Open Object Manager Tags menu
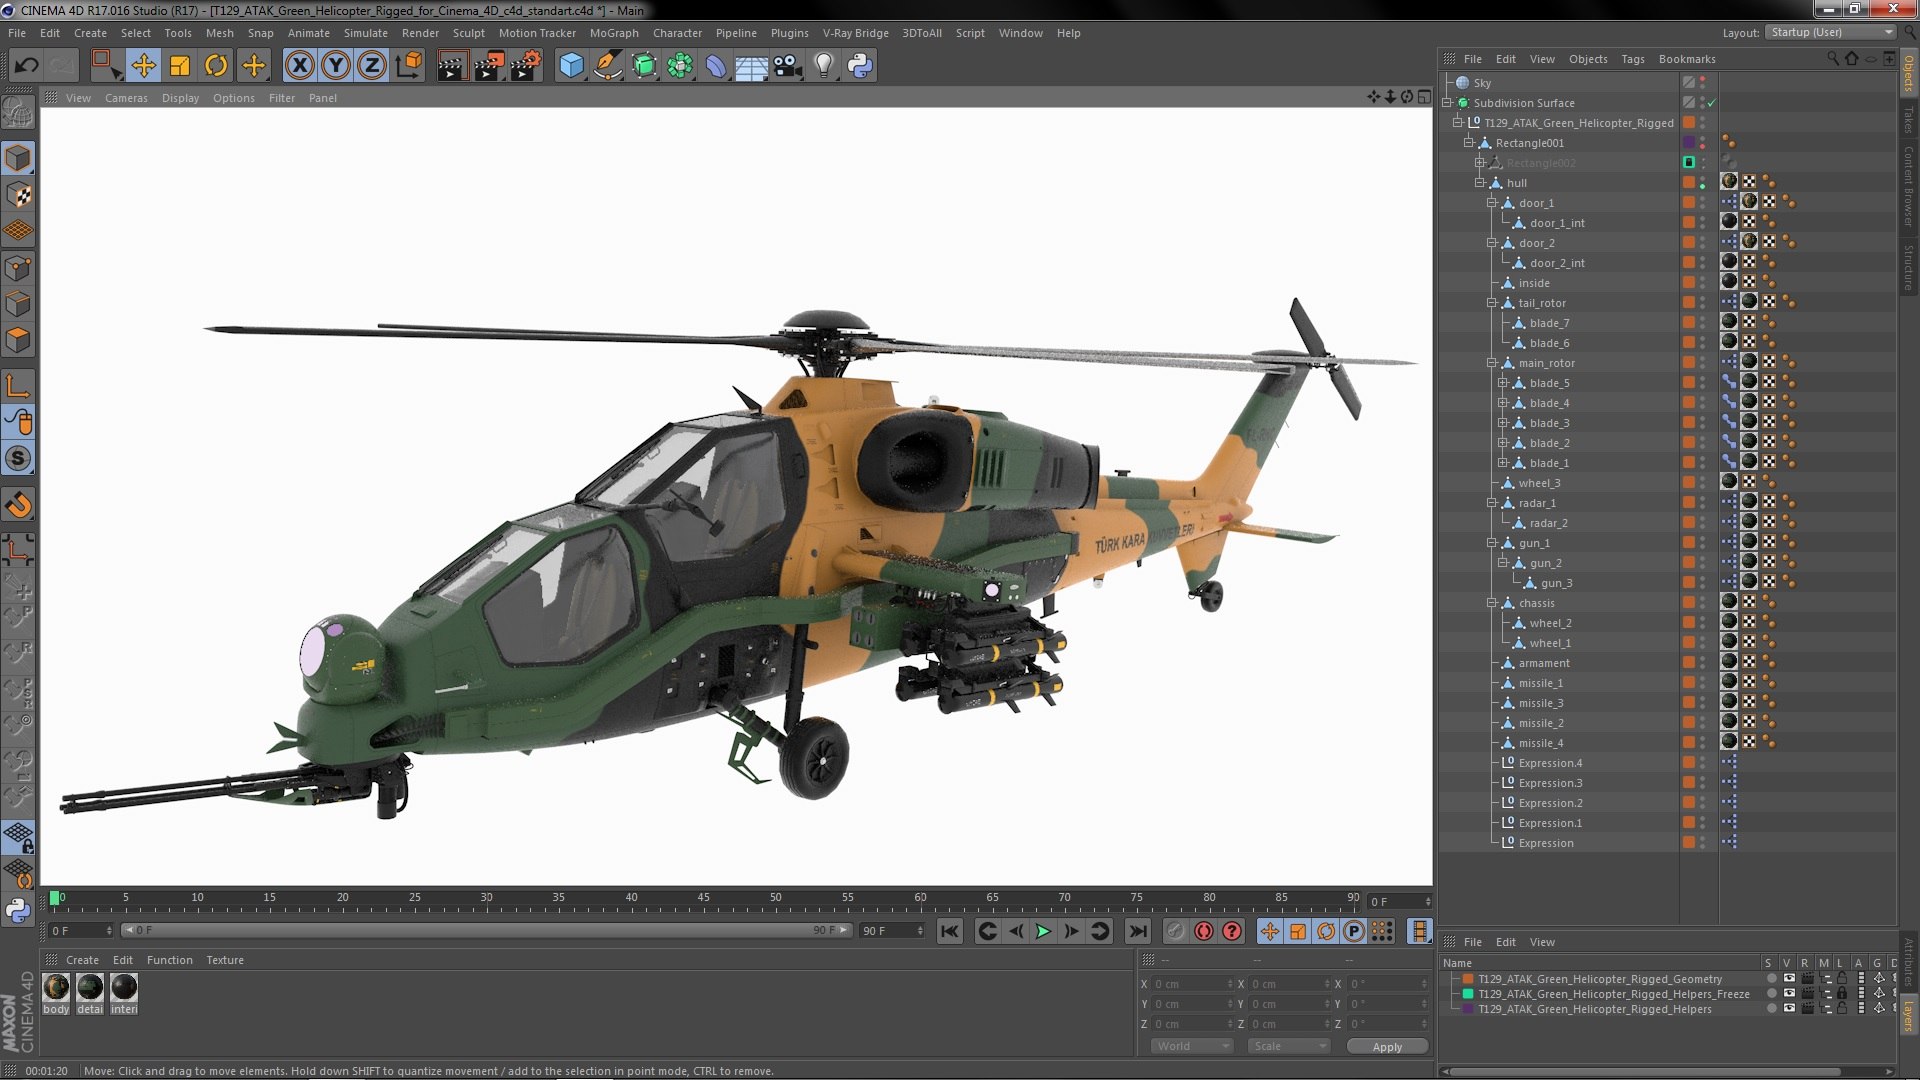This screenshot has height=1080, width=1920. pos(1632,59)
